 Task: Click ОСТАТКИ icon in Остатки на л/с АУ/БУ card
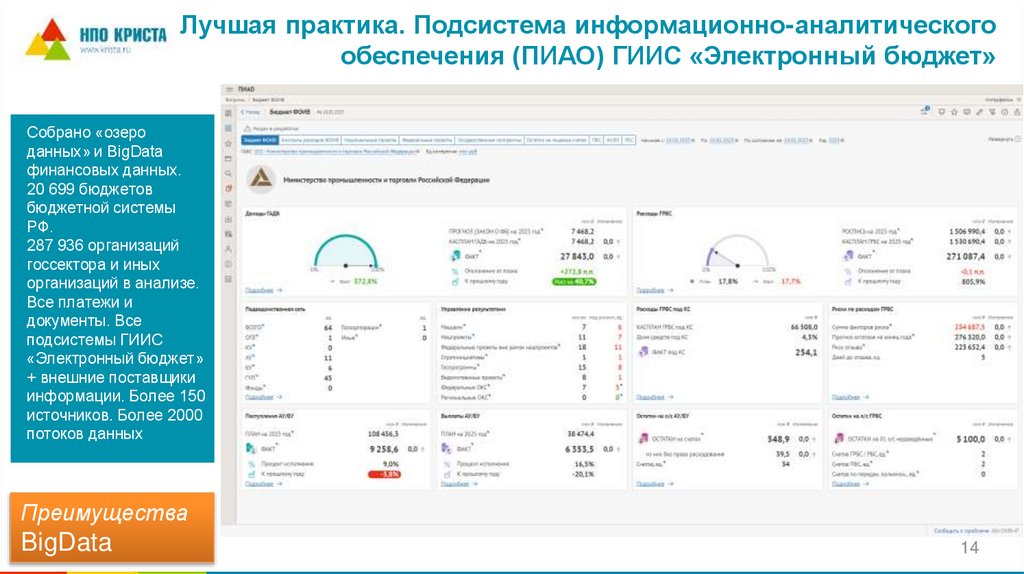(x=643, y=439)
